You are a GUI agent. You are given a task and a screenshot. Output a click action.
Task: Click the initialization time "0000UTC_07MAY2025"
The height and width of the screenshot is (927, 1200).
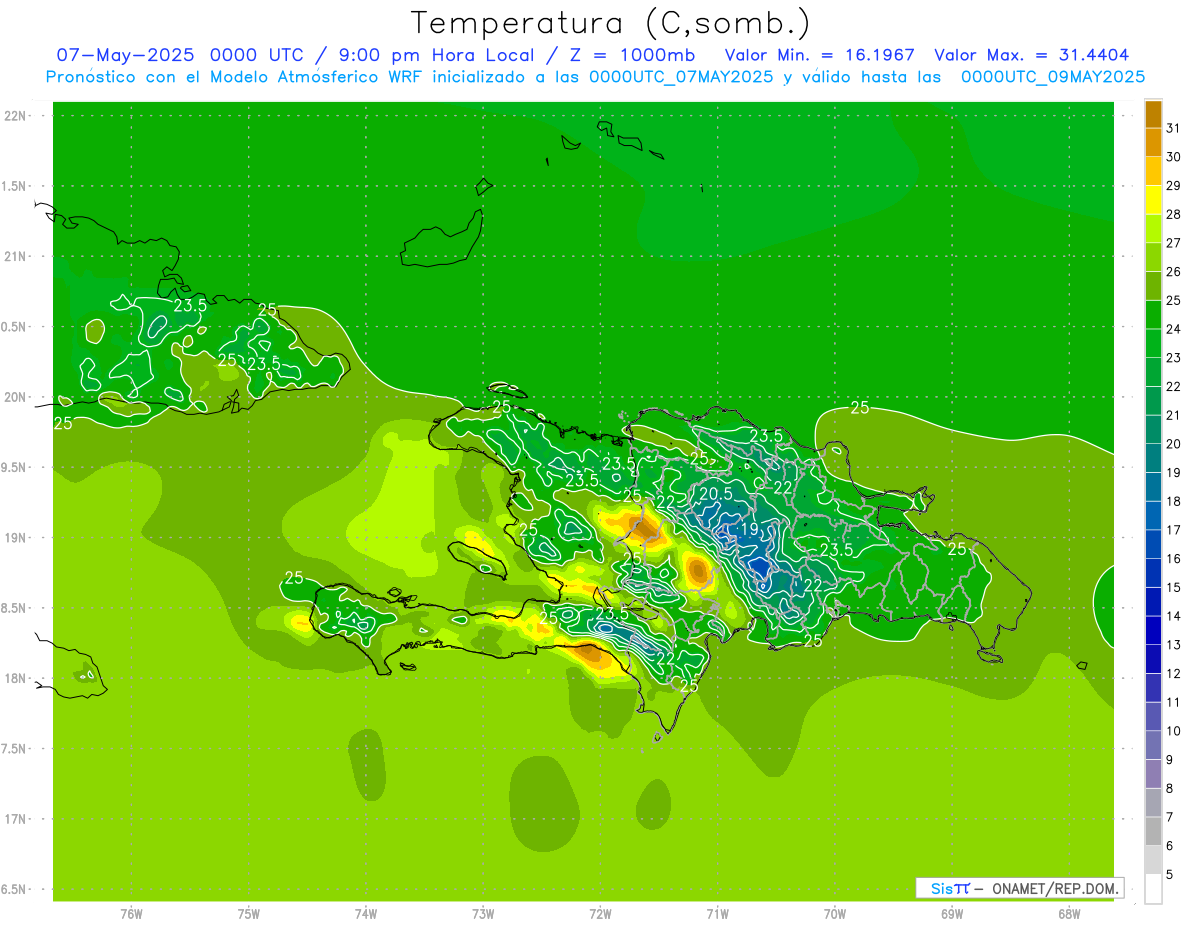681,76
